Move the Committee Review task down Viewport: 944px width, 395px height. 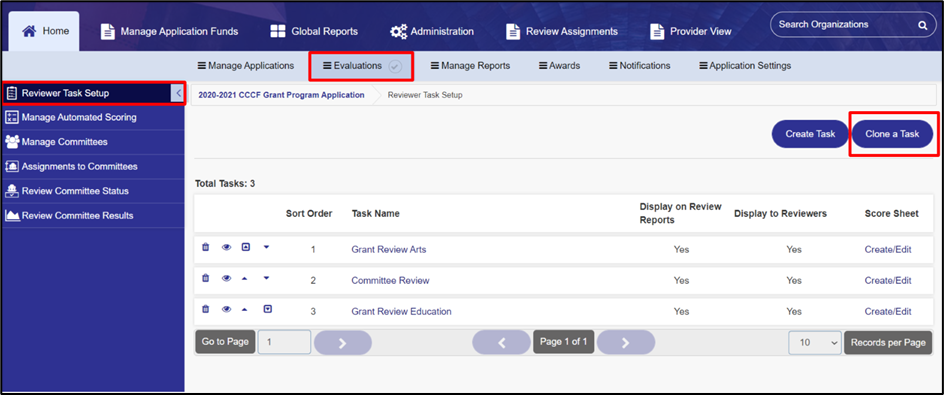tap(267, 278)
